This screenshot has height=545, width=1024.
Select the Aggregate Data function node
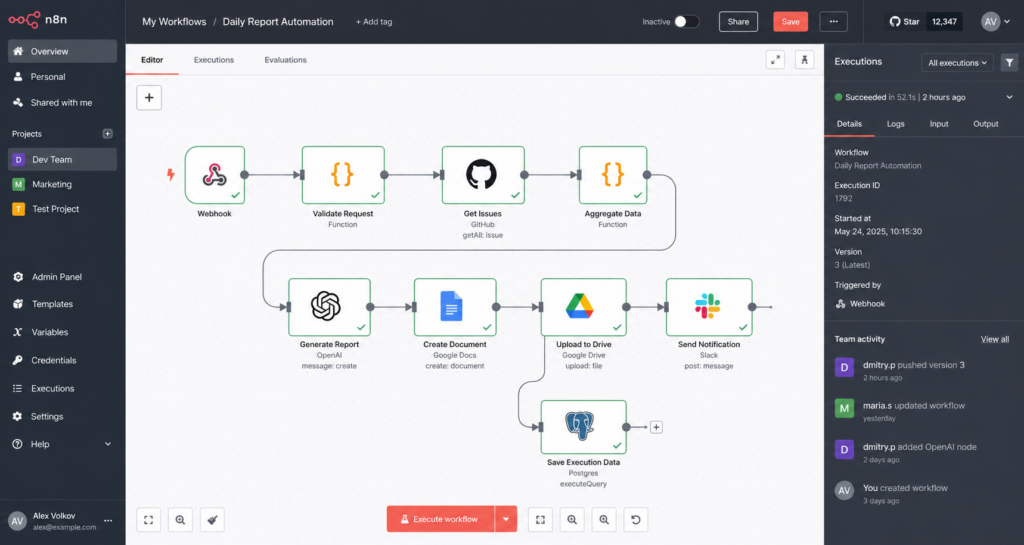pyautogui.click(x=613, y=175)
